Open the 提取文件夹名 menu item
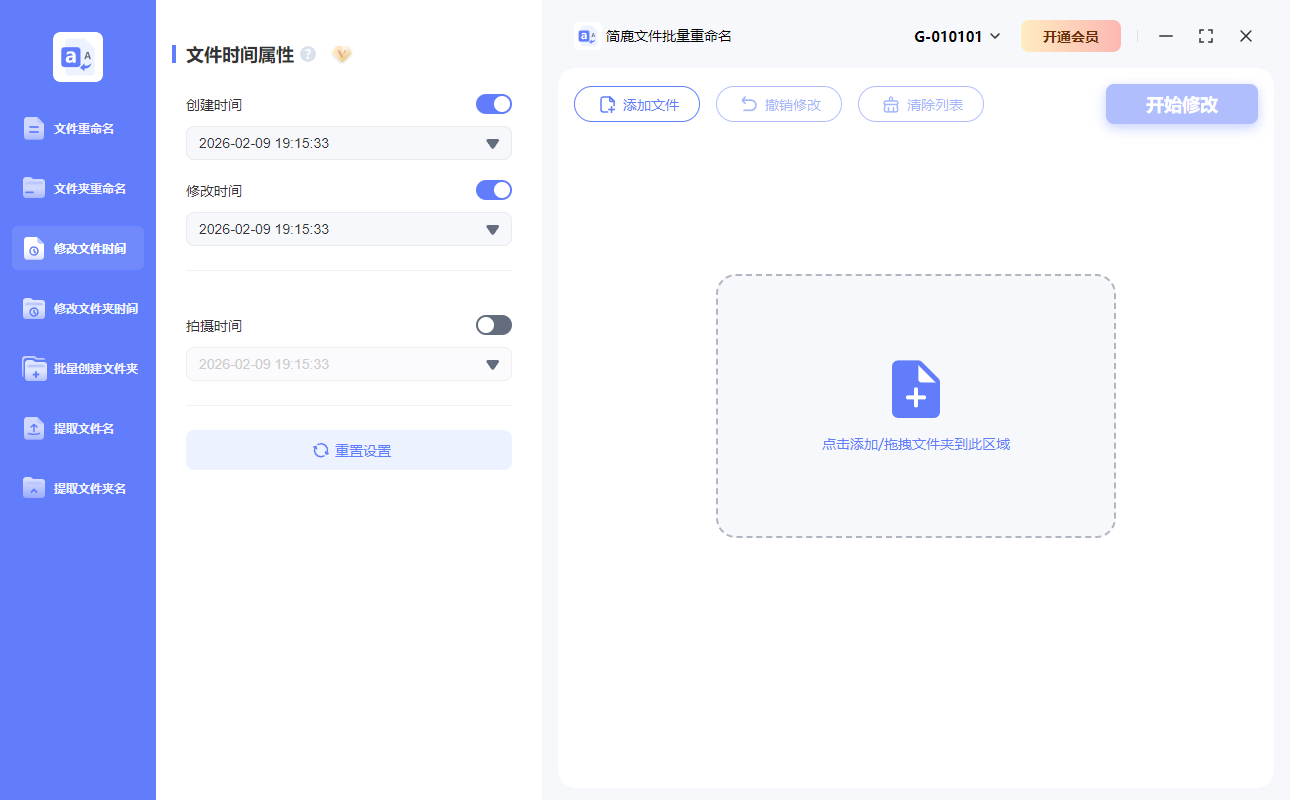The height and width of the screenshot is (800, 1290). (78, 488)
